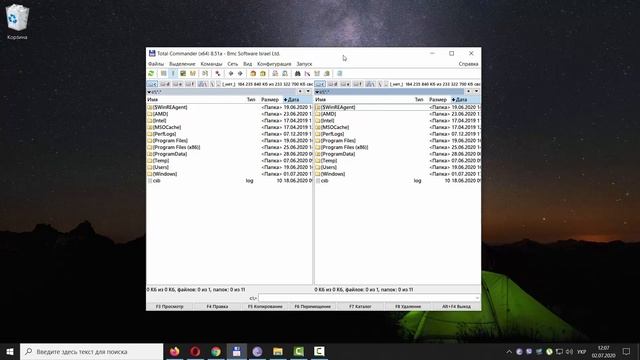Open the right panel path dropdown arrow
Viewport: 640px width, 360px height.
pyautogui.click(x=317, y=92)
